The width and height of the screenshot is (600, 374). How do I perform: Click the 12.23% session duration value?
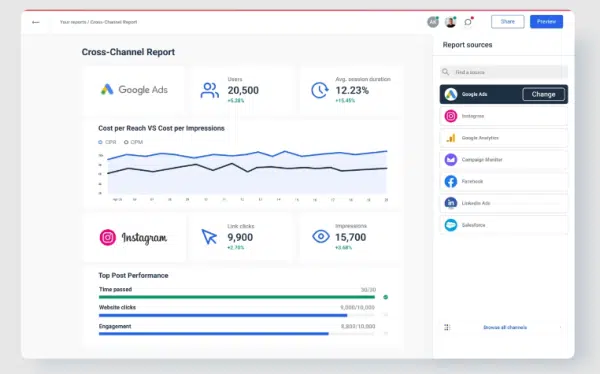(x=352, y=90)
